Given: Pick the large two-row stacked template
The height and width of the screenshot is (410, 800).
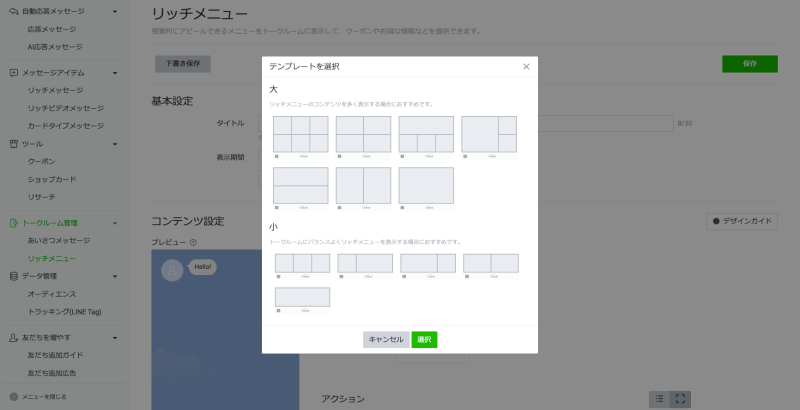Looking at the screenshot, I should (x=300, y=185).
